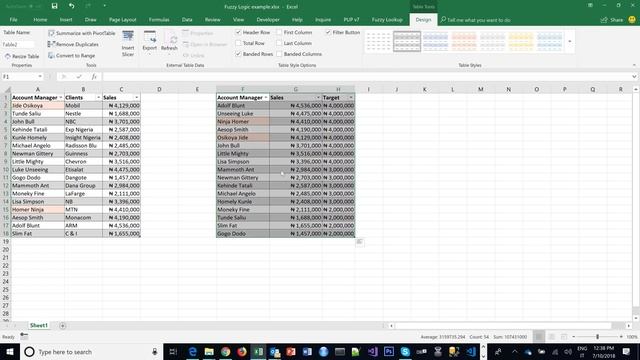The height and width of the screenshot is (360, 640).
Task: Open the Clients column filter dropdown
Action: (98, 98)
